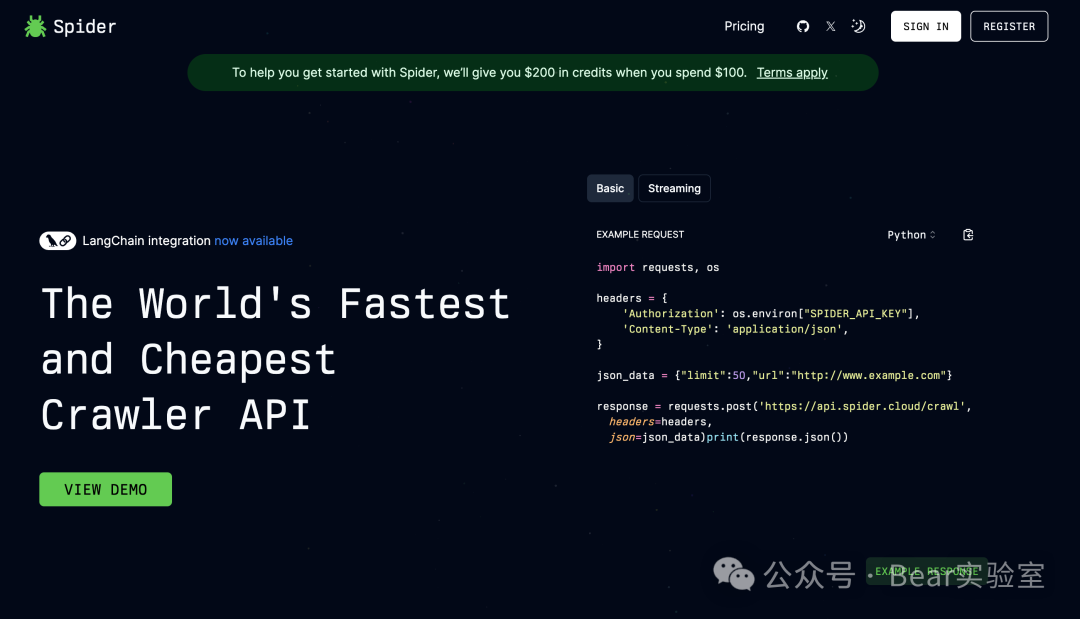Click the Spider brand name text
Viewport: 1080px width, 619px height.
point(85,27)
